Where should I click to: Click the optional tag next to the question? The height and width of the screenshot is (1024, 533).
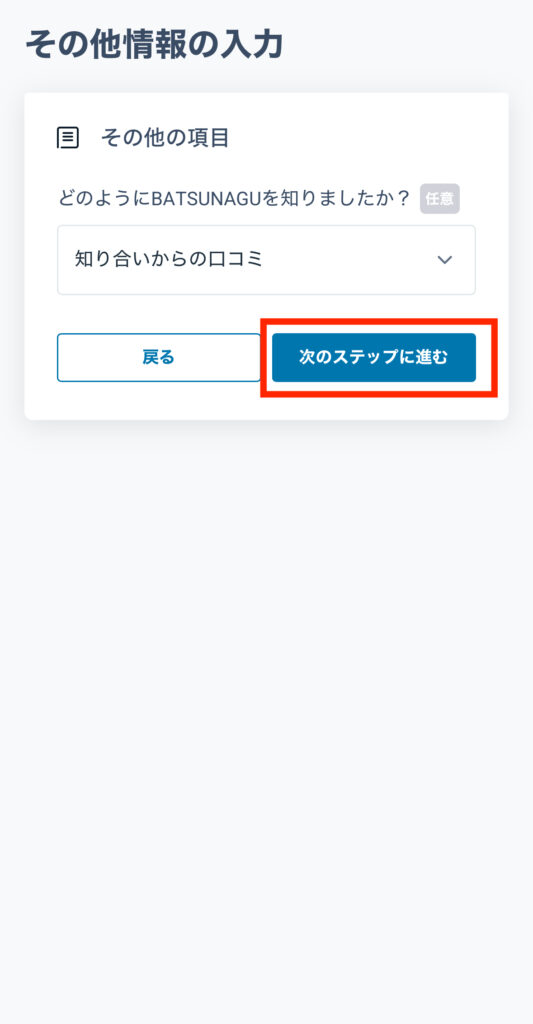(x=440, y=199)
